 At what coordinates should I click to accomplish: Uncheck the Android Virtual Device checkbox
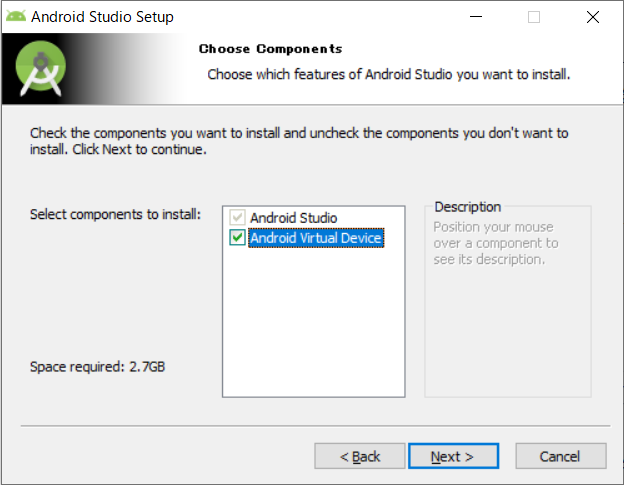(x=237, y=238)
